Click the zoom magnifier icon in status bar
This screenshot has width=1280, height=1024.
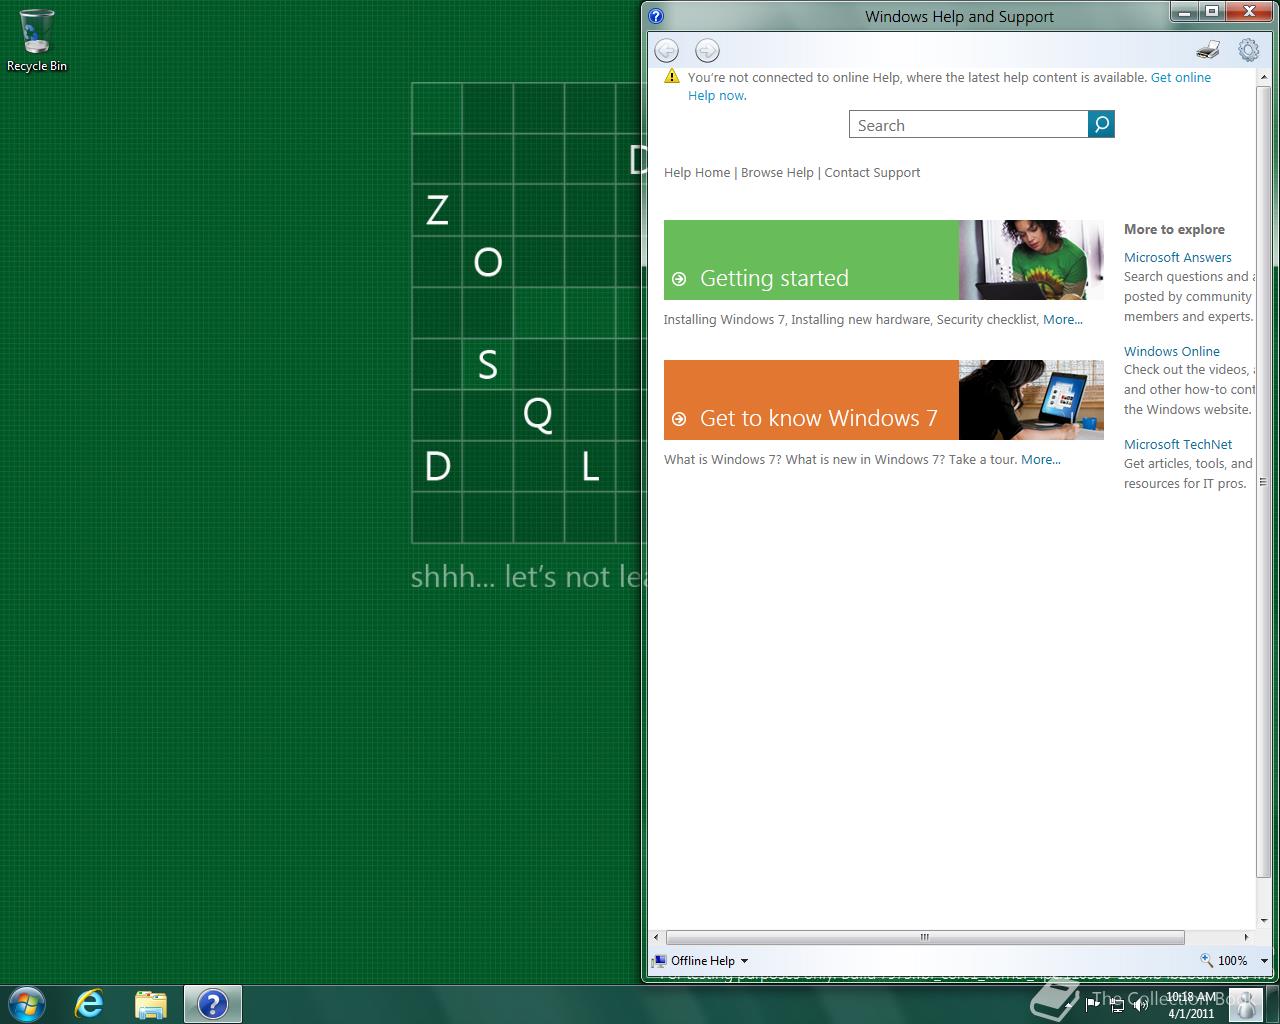pos(1207,960)
